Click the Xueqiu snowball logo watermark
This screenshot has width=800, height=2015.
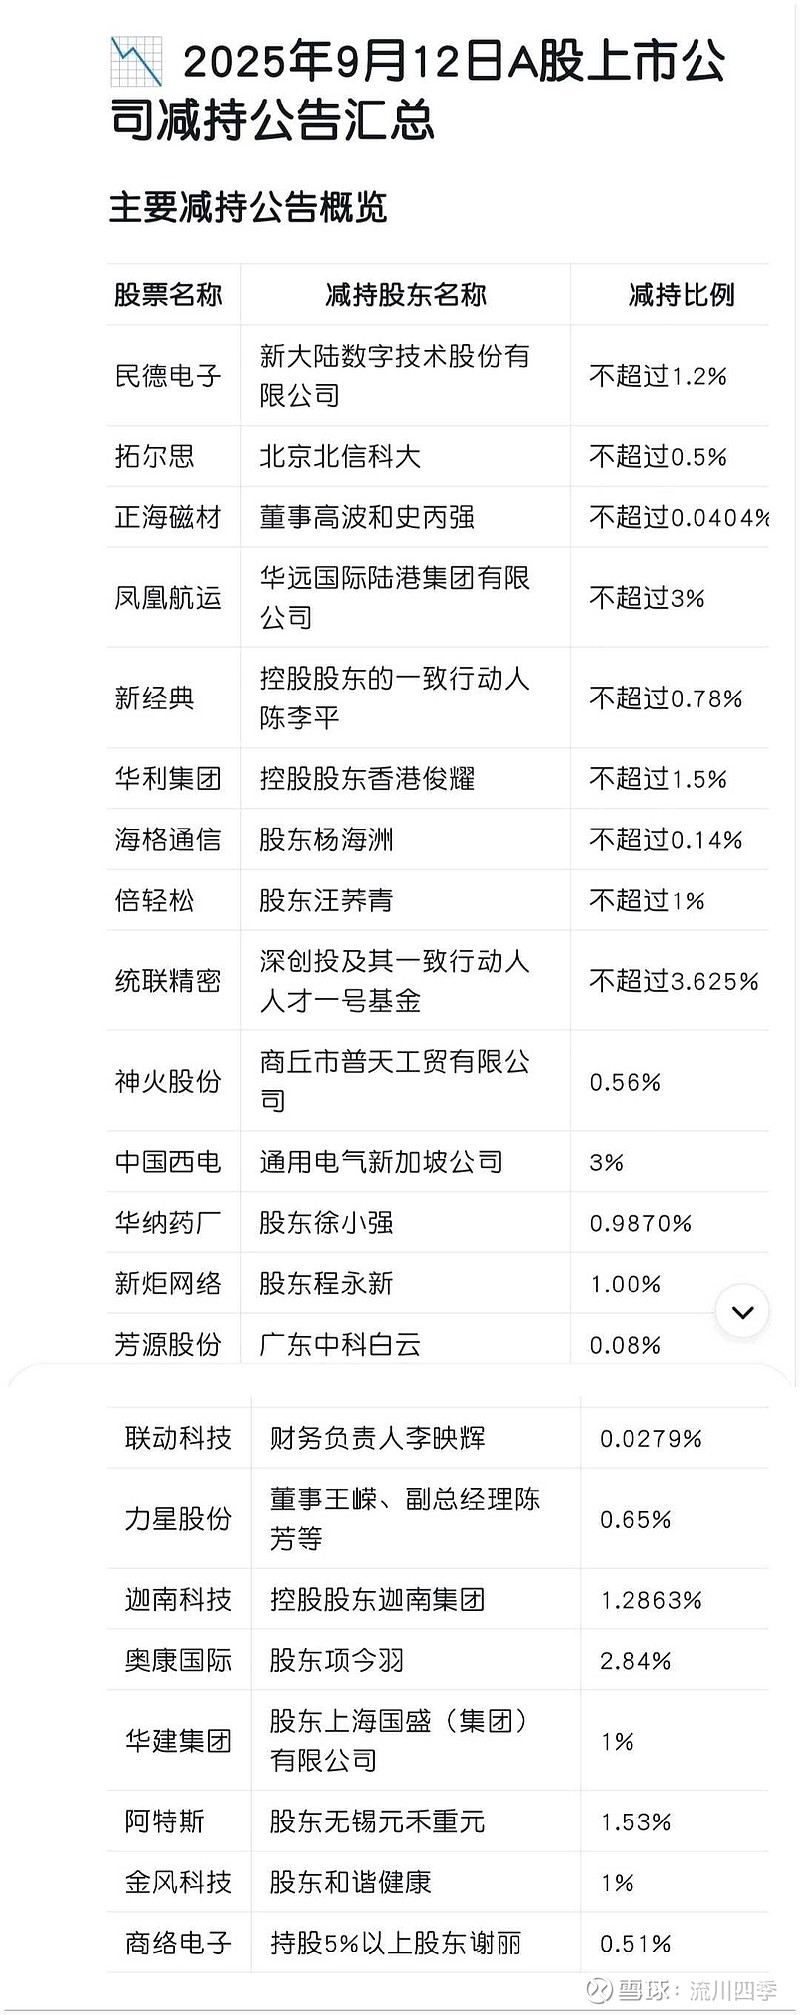(x=598, y=1990)
